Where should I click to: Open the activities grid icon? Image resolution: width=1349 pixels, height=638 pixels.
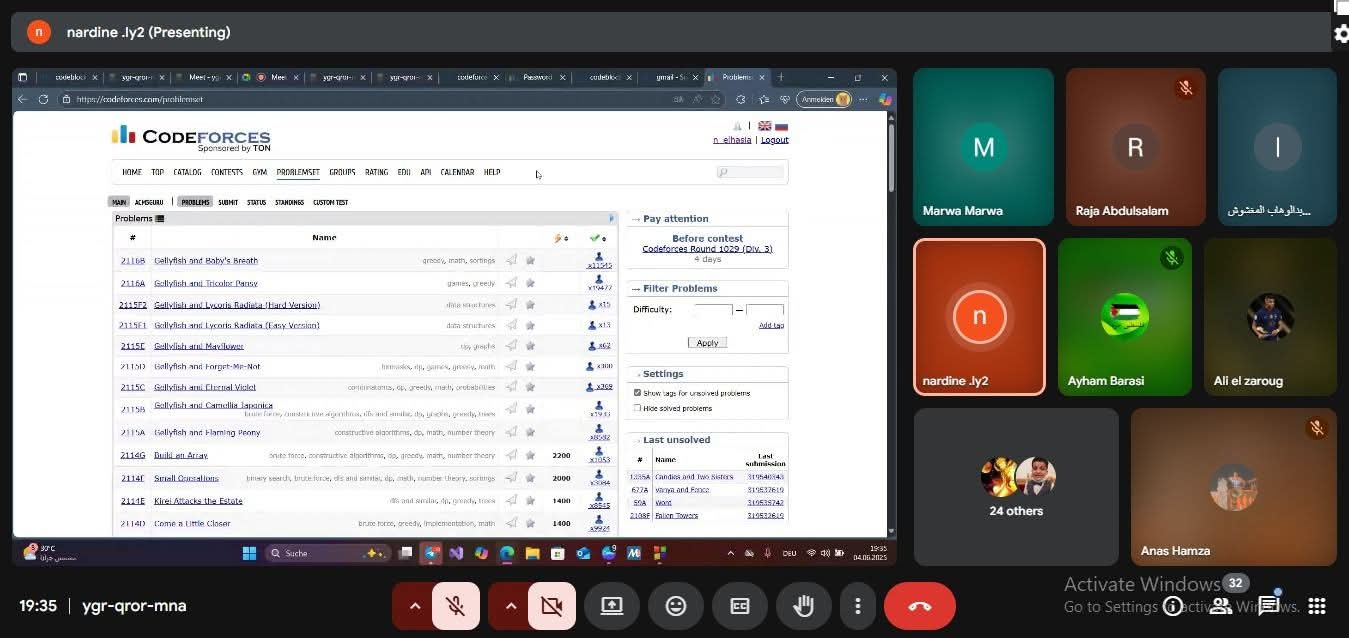pyautogui.click(x=1317, y=606)
